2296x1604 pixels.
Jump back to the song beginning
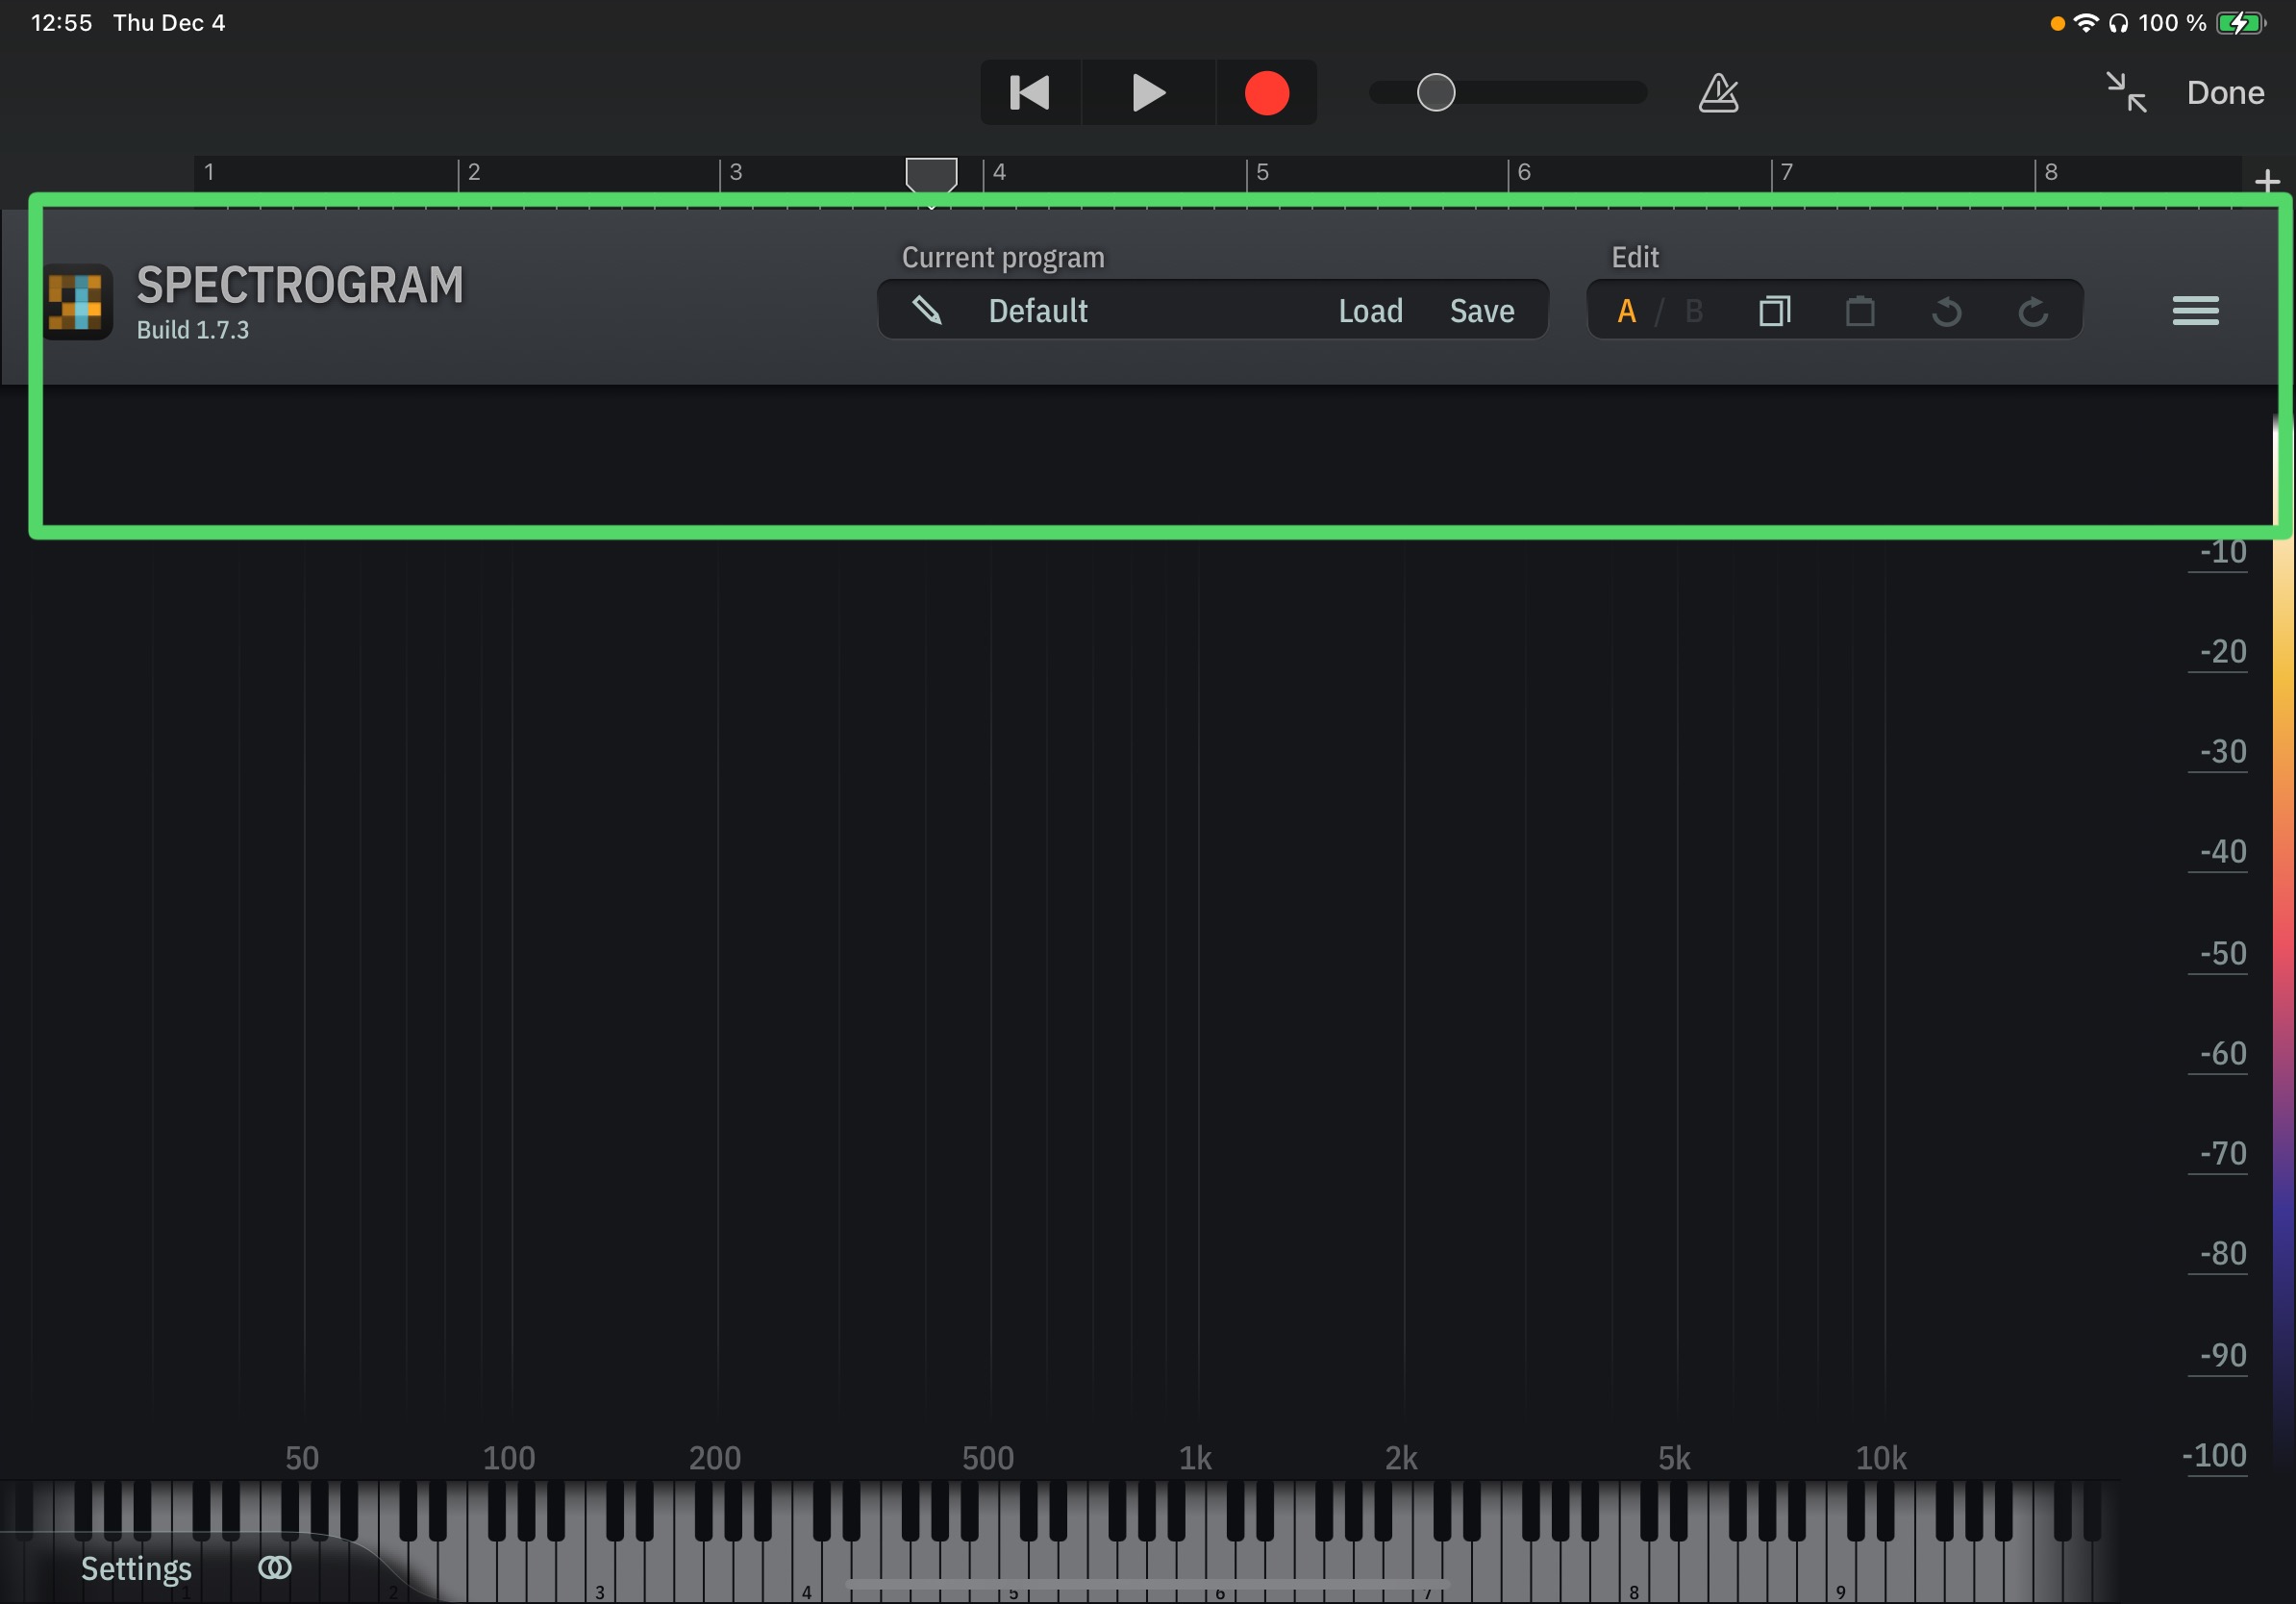[x=1030, y=93]
